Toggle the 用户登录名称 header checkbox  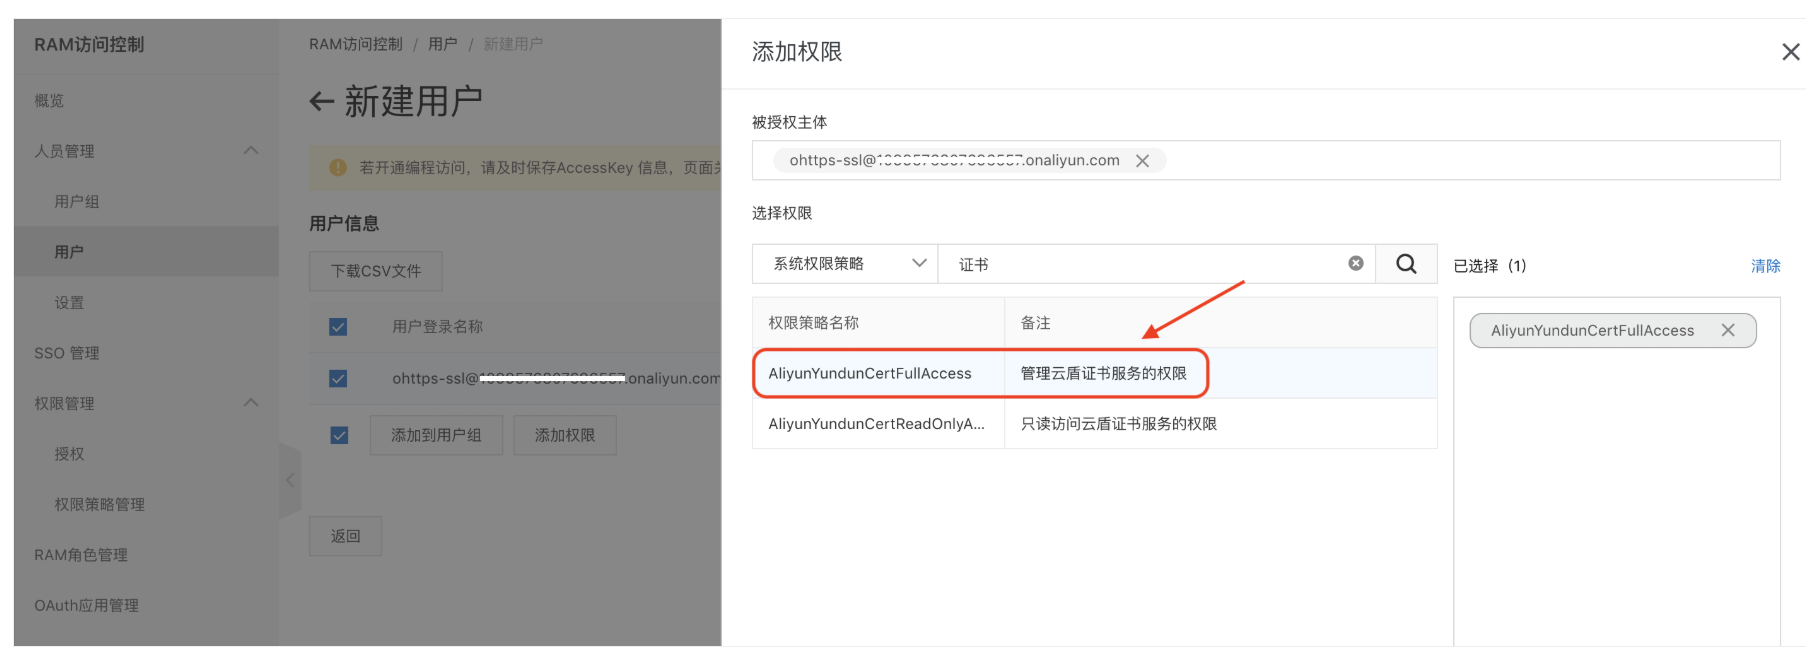(338, 327)
